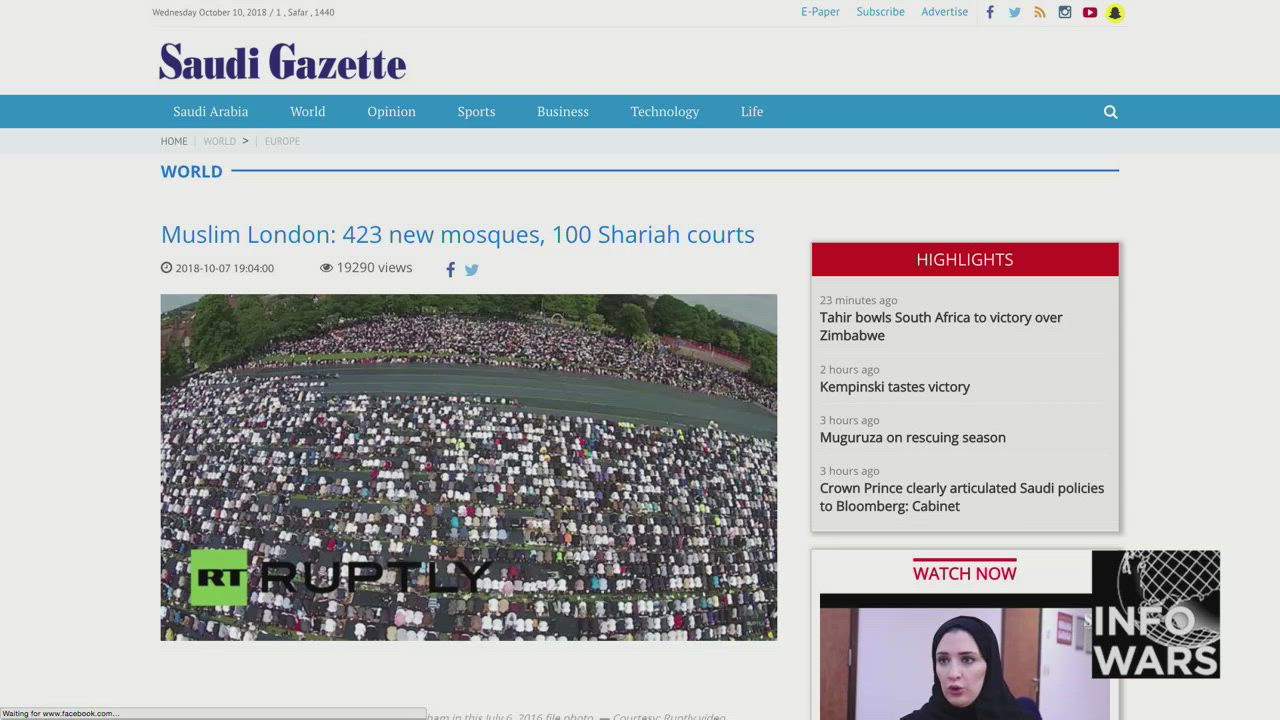Open the Instagram icon in header
1280x720 pixels.
pos(1065,12)
